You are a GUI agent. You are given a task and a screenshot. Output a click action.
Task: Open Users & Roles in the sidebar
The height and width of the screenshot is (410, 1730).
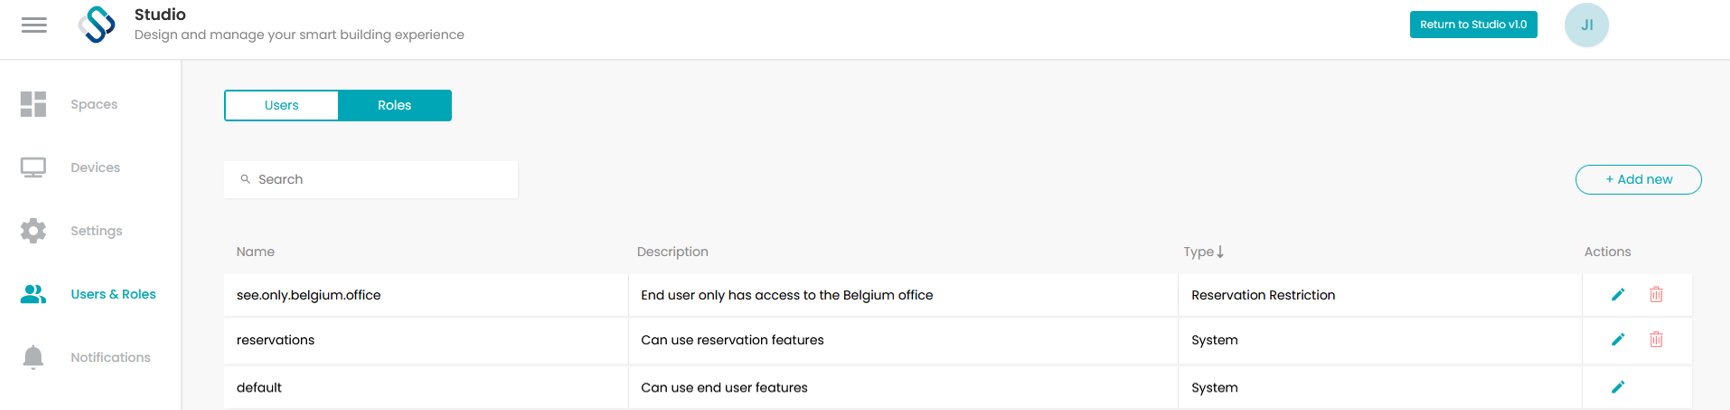113,294
